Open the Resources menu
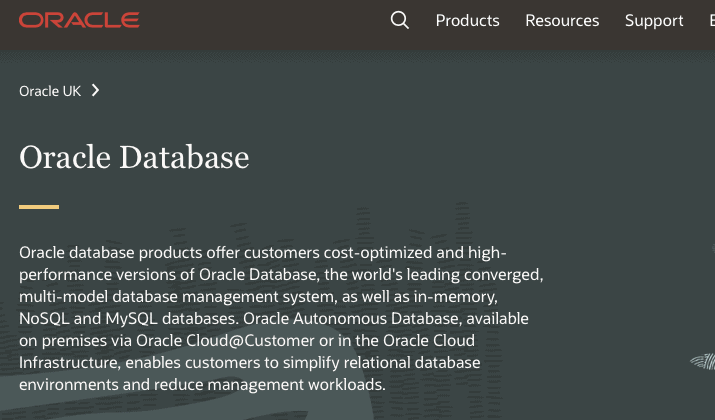 562,21
